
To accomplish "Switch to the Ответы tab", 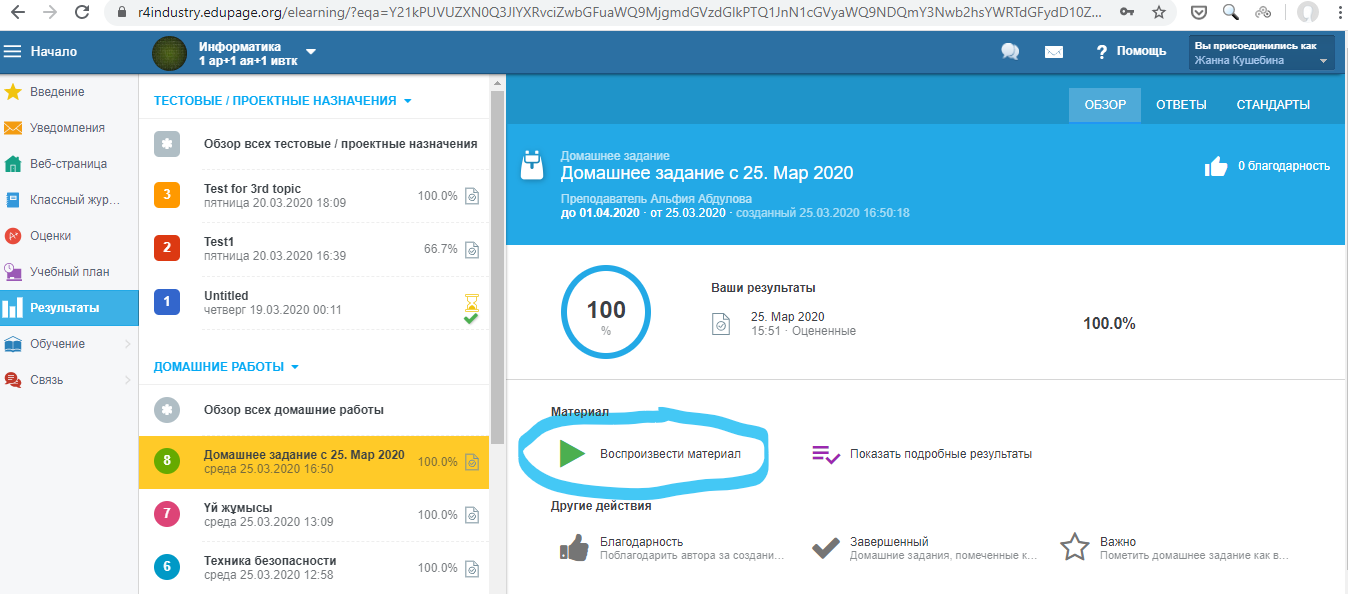I will (1181, 105).
